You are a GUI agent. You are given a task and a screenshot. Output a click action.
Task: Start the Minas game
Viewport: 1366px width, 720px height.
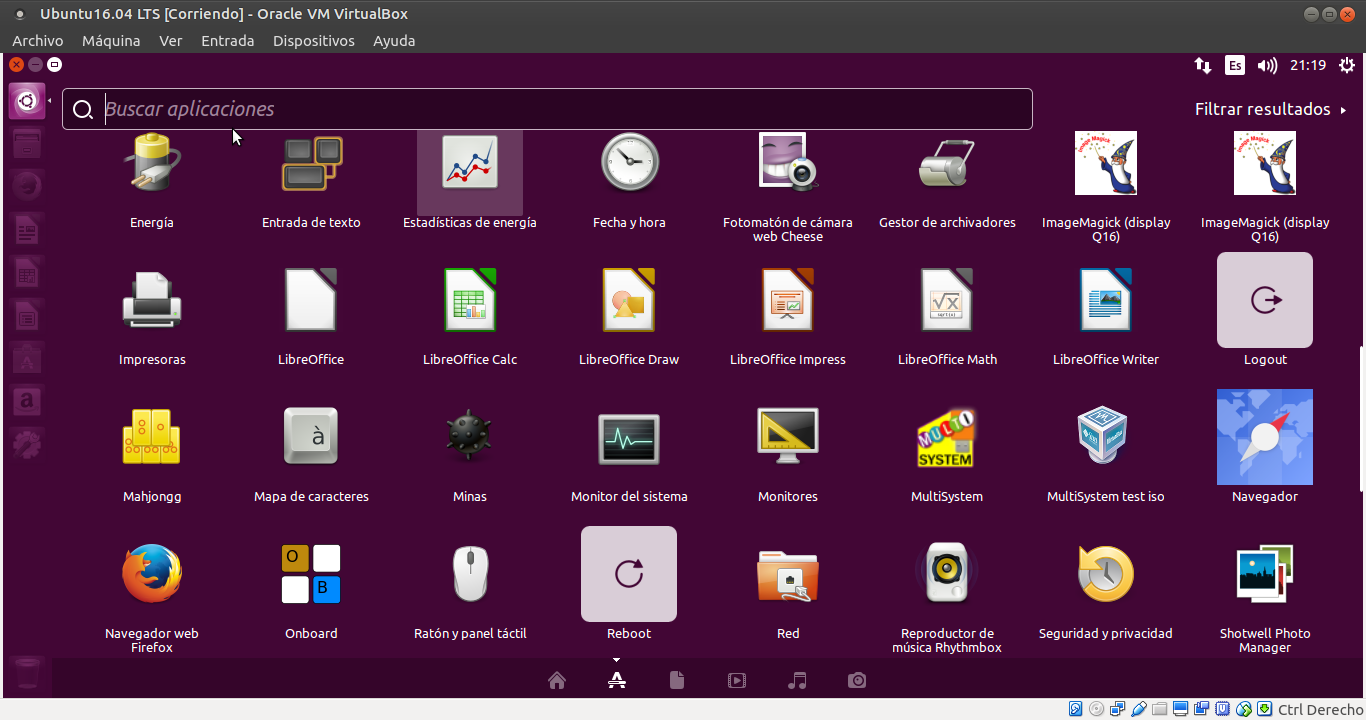pos(470,436)
